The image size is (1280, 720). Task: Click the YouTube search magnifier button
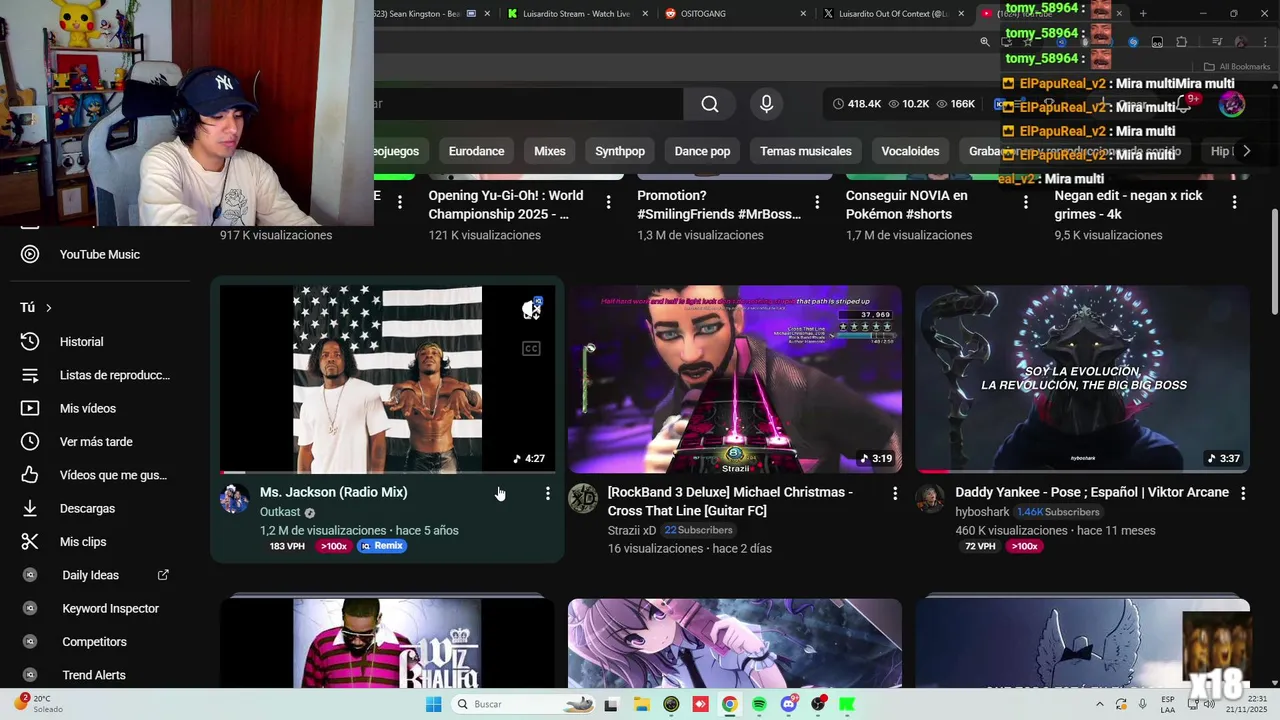pyautogui.click(x=710, y=104)
